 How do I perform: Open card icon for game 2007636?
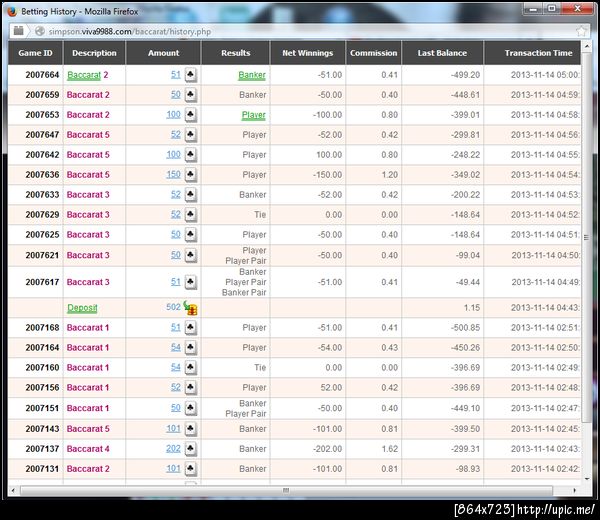pos(191,174)
